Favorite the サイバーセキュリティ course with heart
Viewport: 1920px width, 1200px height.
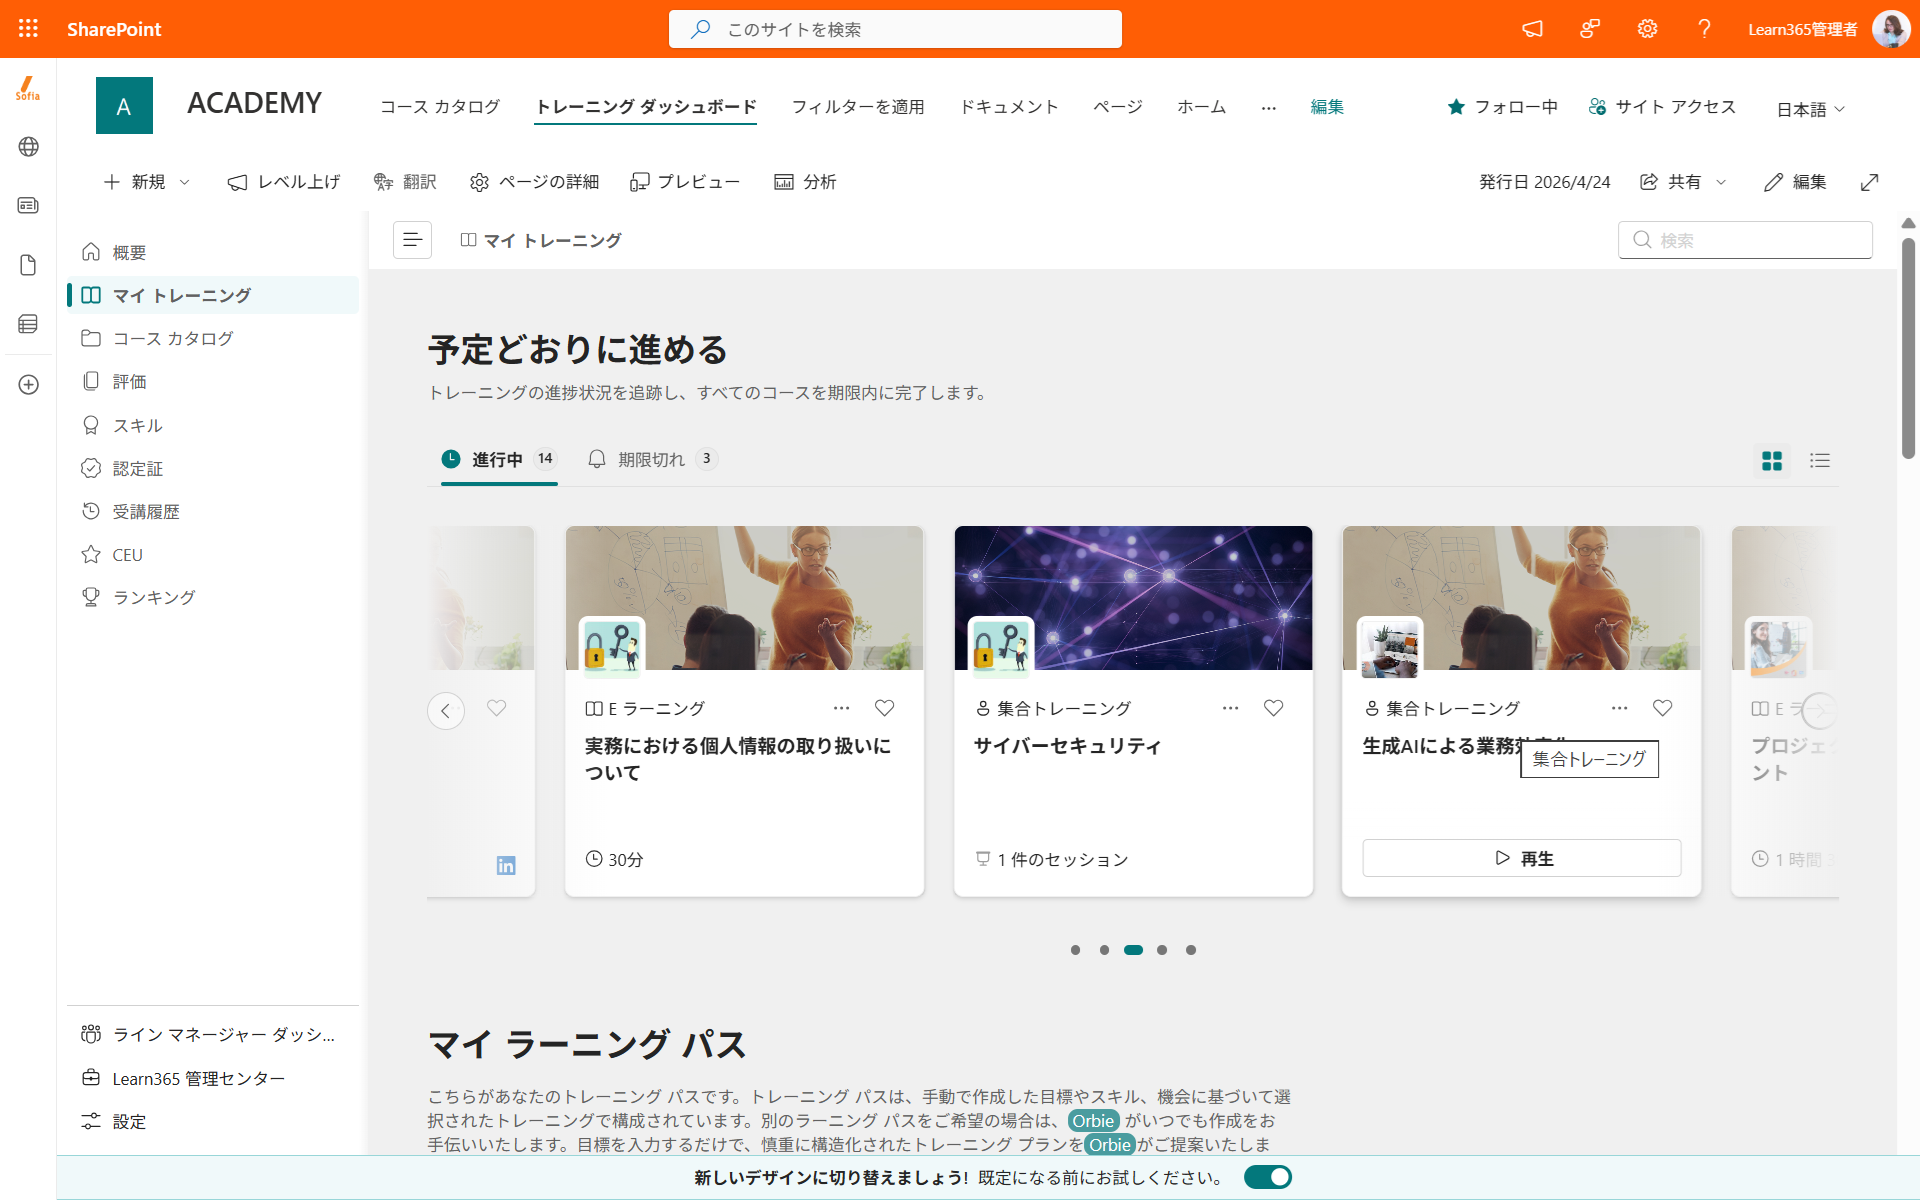click(1273, 708)
